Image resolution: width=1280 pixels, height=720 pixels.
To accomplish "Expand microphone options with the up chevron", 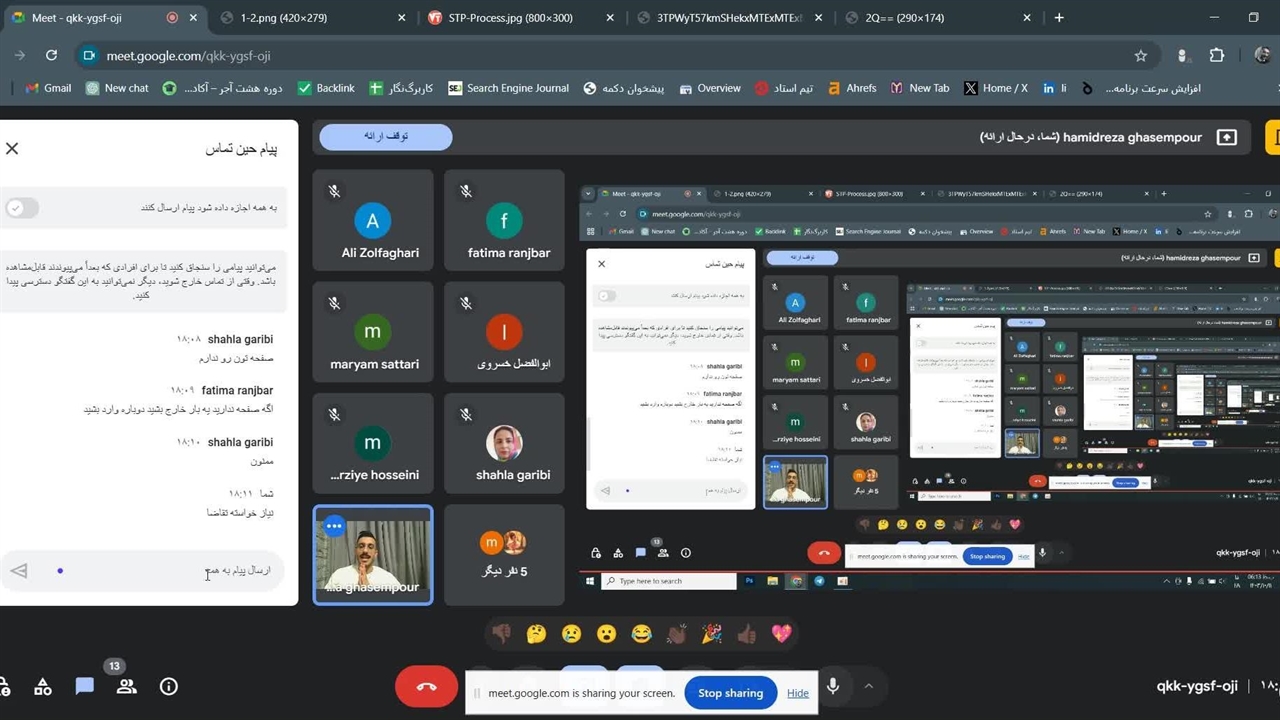I will 868,686.
